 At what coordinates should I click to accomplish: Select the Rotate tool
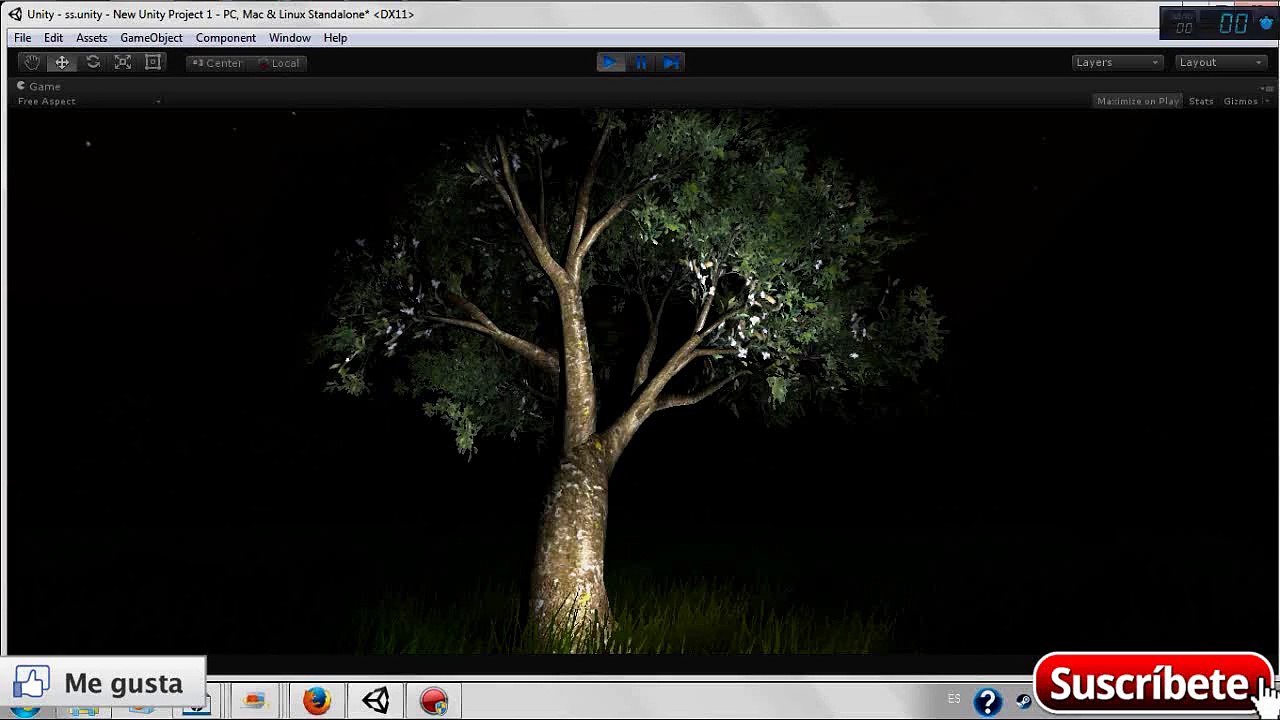(93, 62)
